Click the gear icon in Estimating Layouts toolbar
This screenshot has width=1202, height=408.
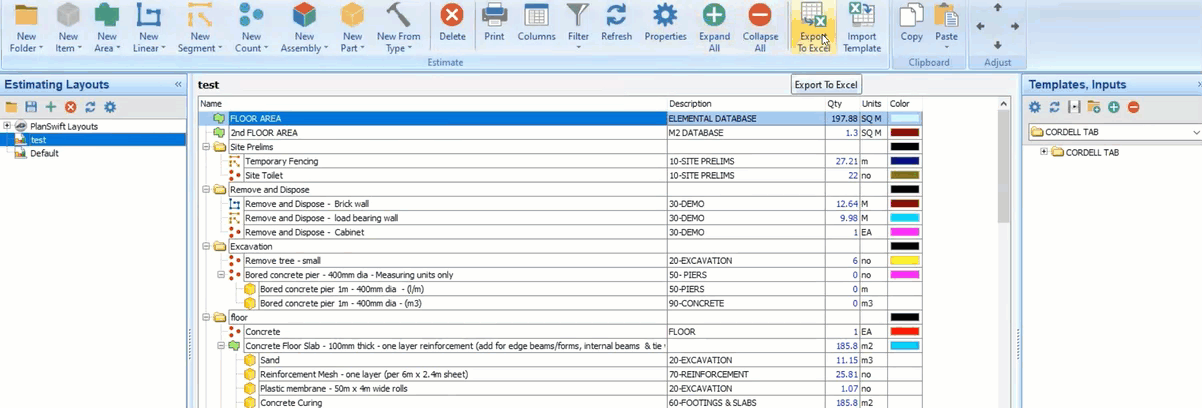click(x=110, y=107)
